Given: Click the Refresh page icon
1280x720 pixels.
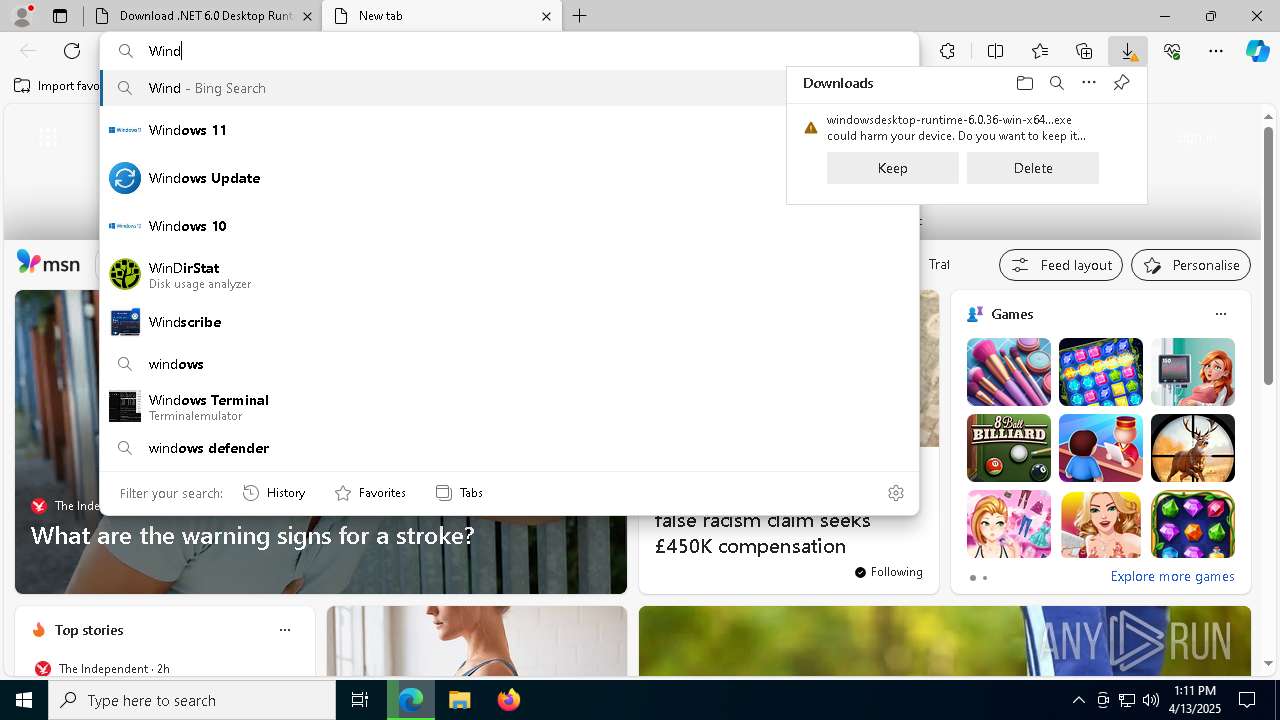Looking at the screenshot, I should click(72, 51).
